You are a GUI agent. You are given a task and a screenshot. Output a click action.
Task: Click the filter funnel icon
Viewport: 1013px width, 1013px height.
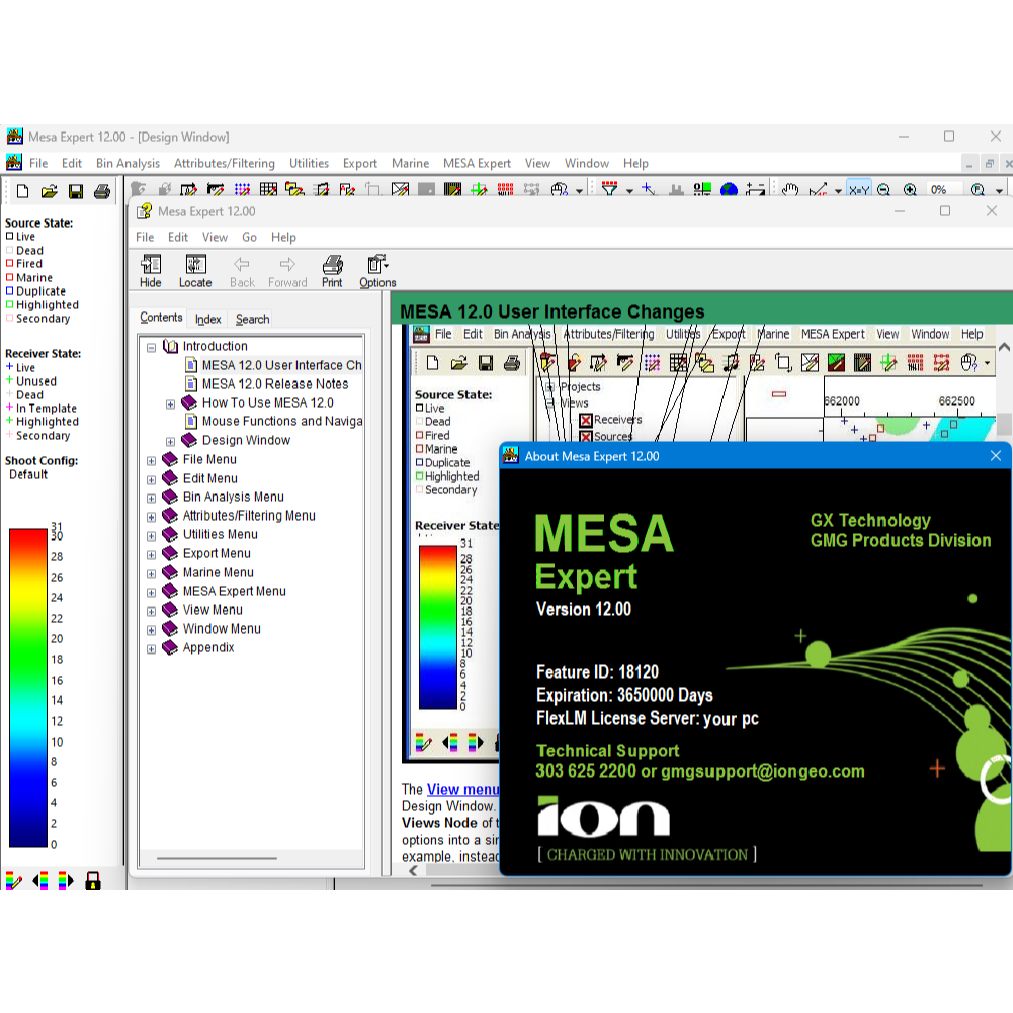609,189
